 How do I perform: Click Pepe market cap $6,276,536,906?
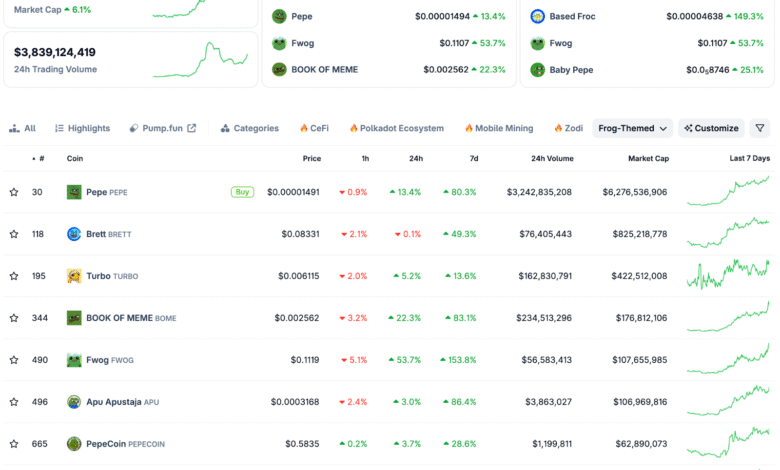635,192
